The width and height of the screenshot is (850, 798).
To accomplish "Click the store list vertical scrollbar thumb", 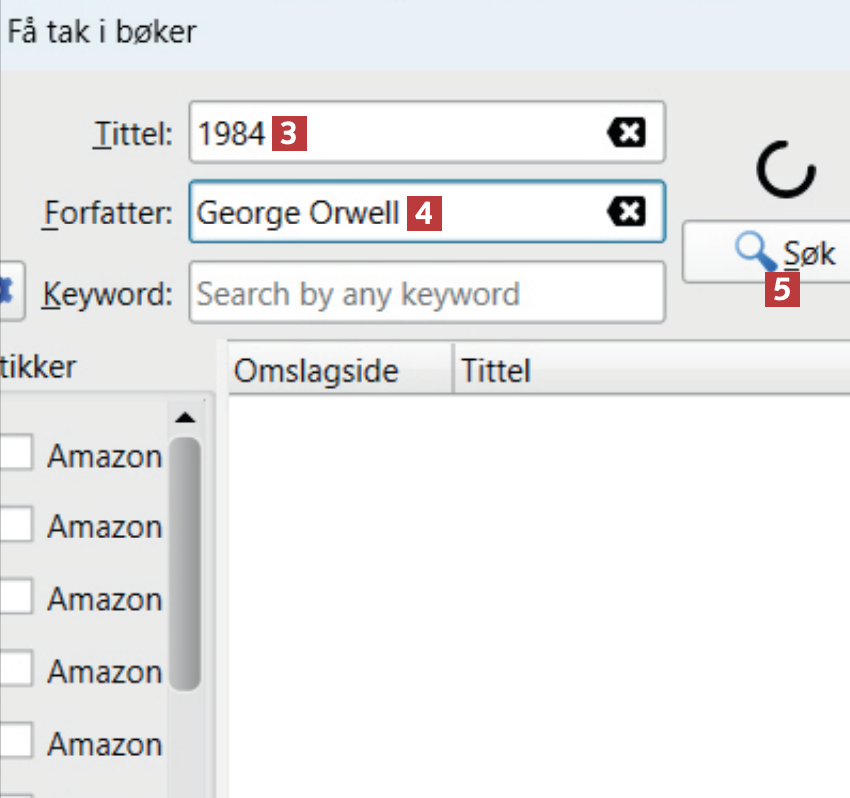I will 185,560.
